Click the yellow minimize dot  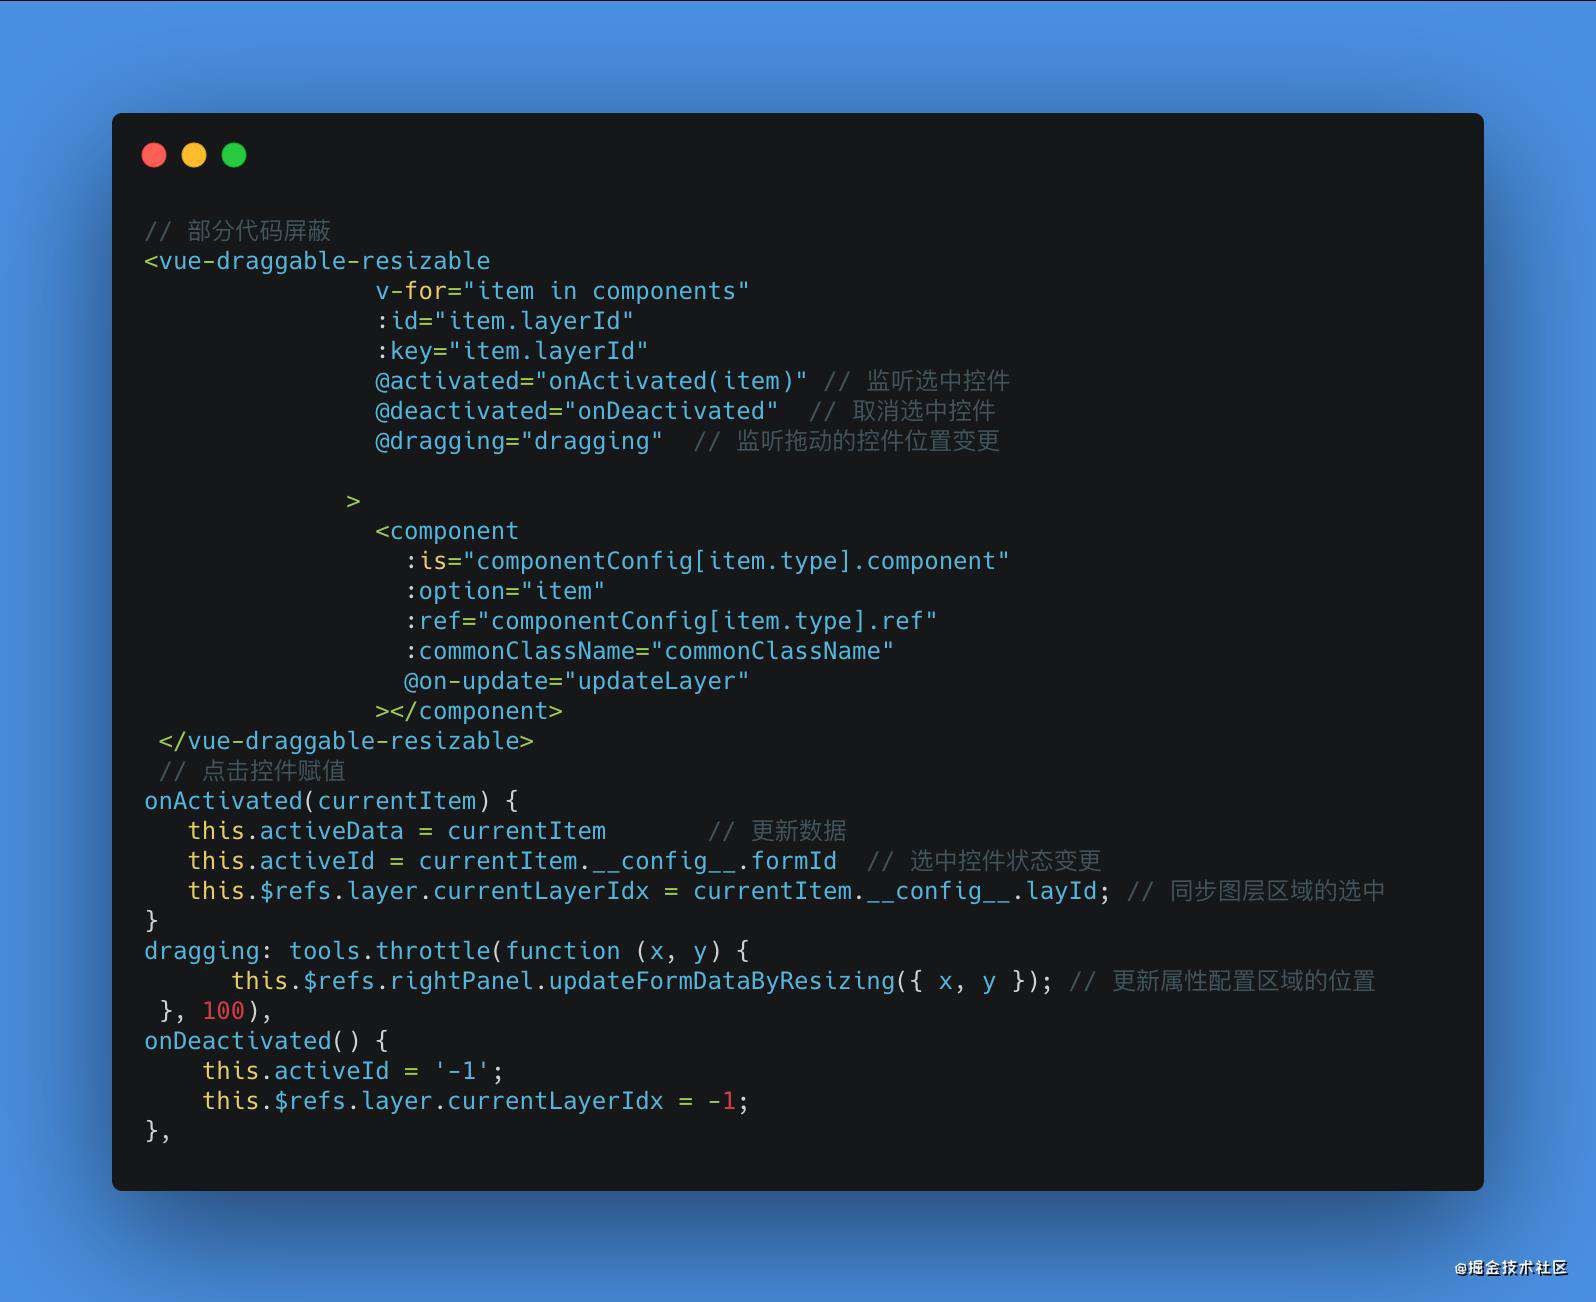pos(194,155)
